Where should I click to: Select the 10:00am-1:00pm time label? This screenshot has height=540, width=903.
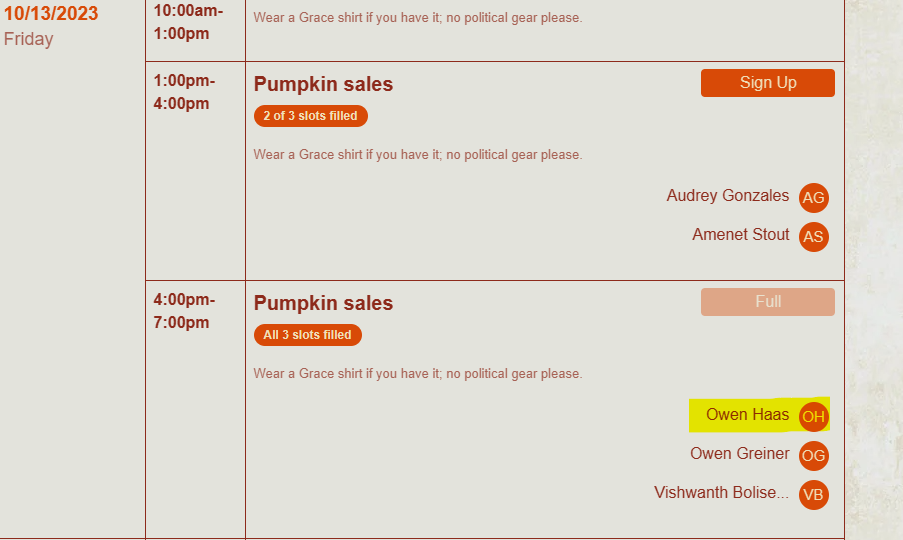[x=188, y=20]
